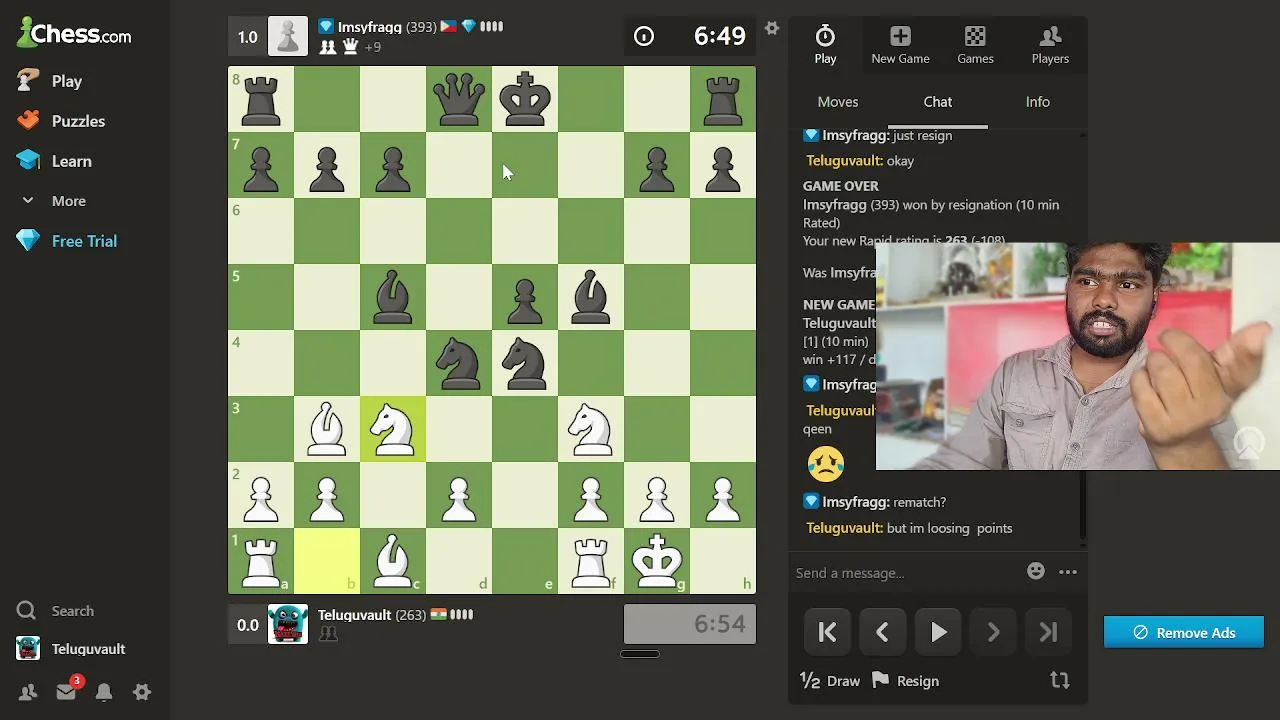Image resolution: width=1280 pixels, height=720 pixels.
Task: Select the white pawn on d2
Action: (459, 495)
